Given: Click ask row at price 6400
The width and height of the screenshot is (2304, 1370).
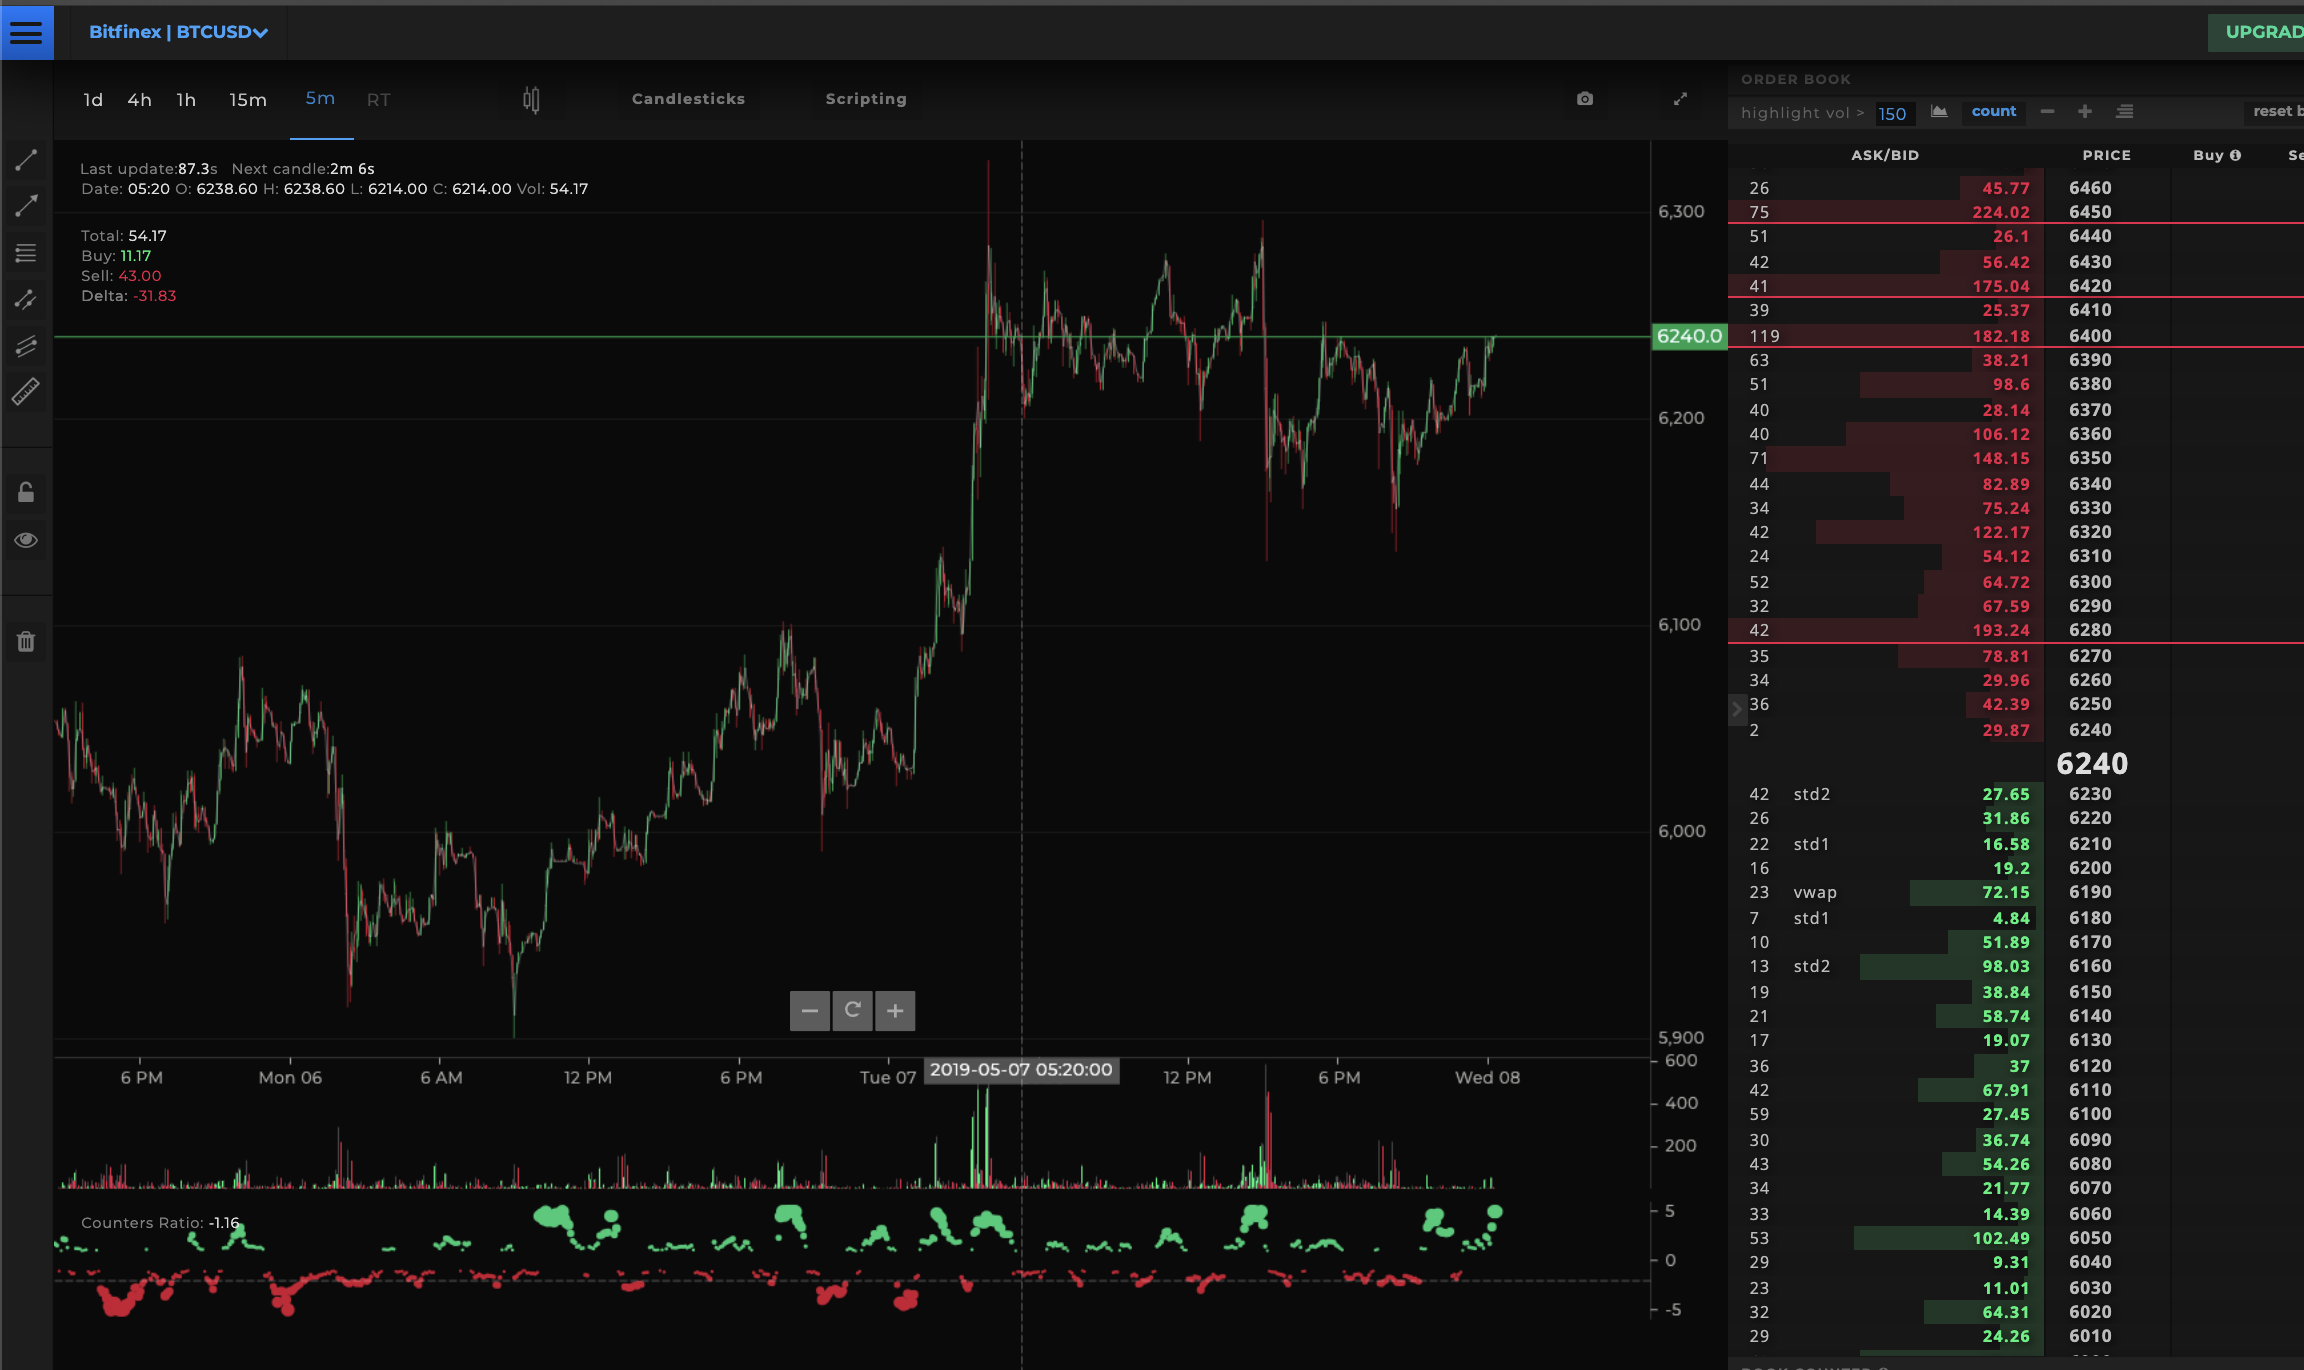Looking at the screenshot, I should [x=2016, y=336].
